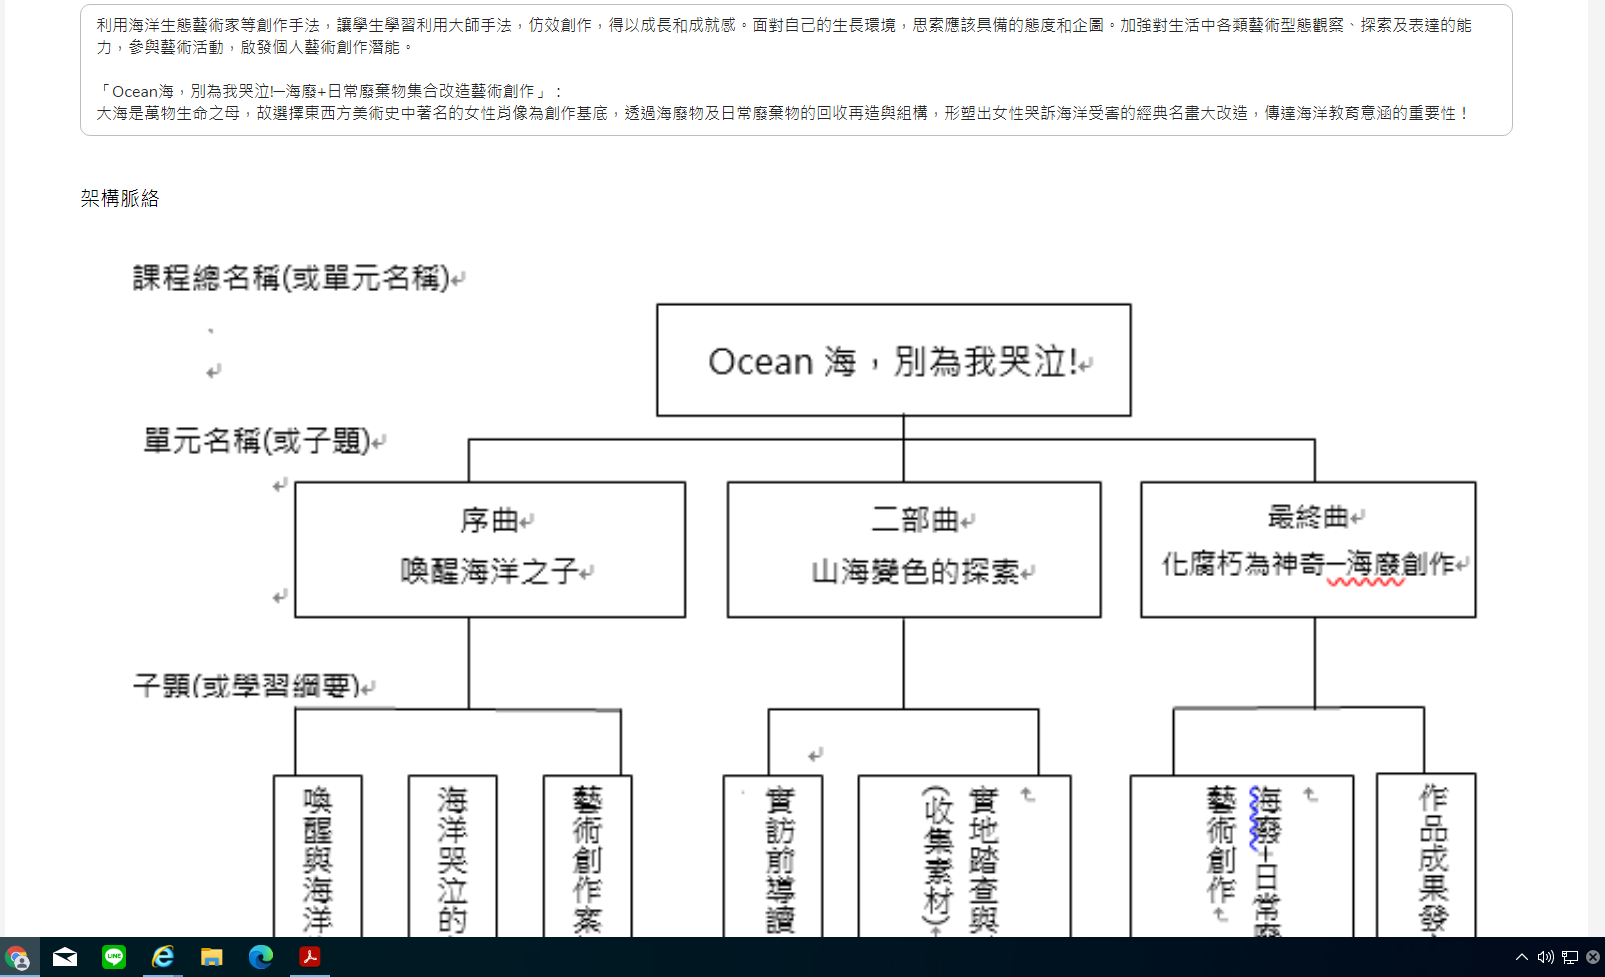
Task: Open Internet Explorer from the taskbar
Action: 162,958
